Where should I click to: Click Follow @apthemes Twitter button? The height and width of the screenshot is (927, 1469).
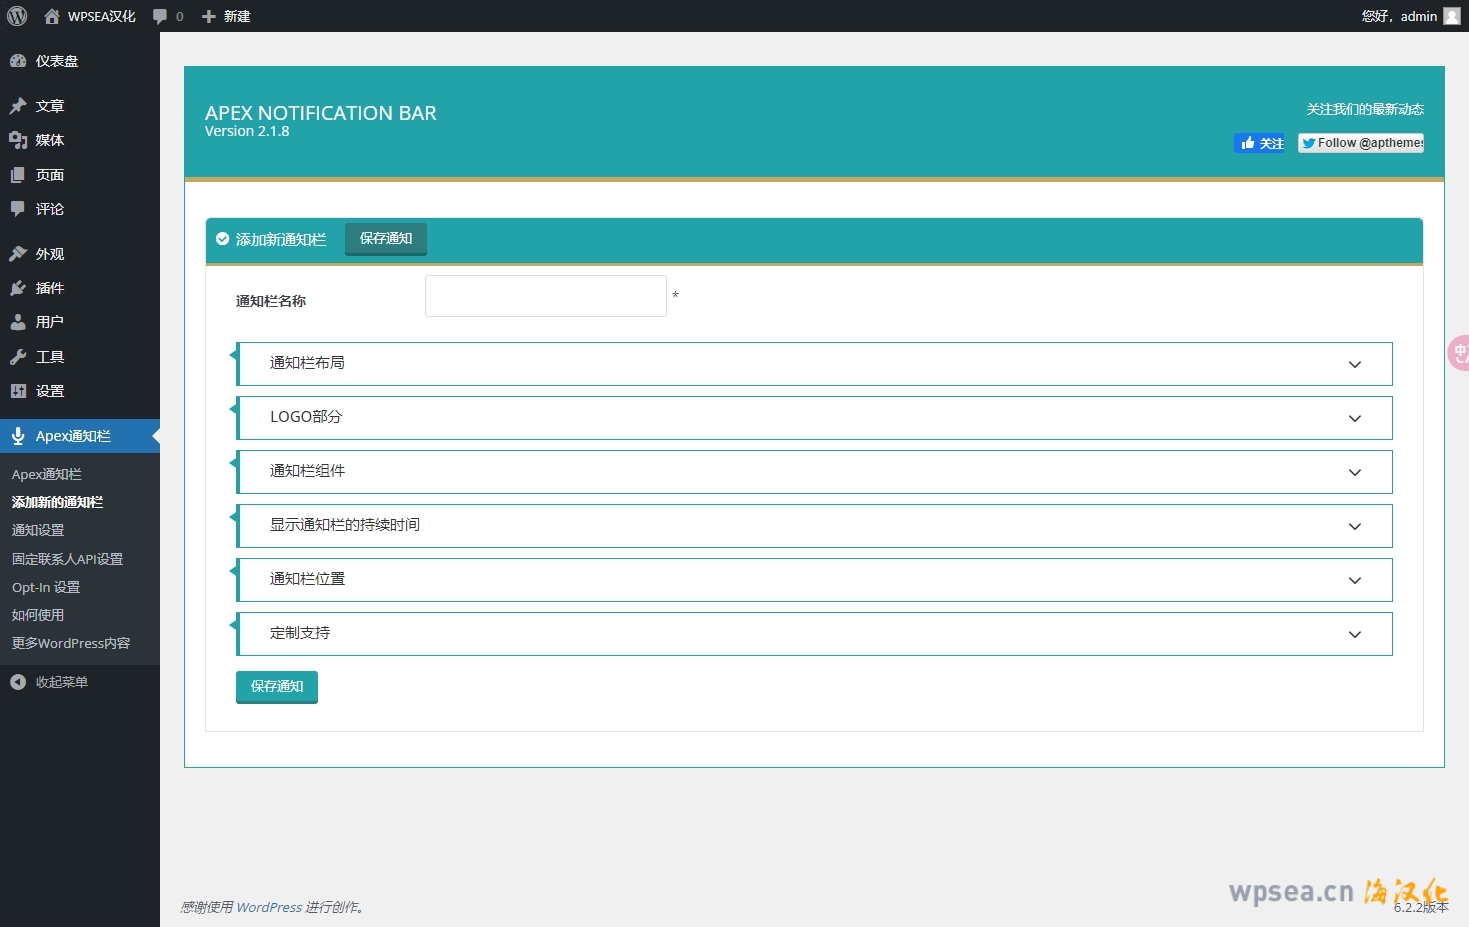click(x=1361, y=143)
